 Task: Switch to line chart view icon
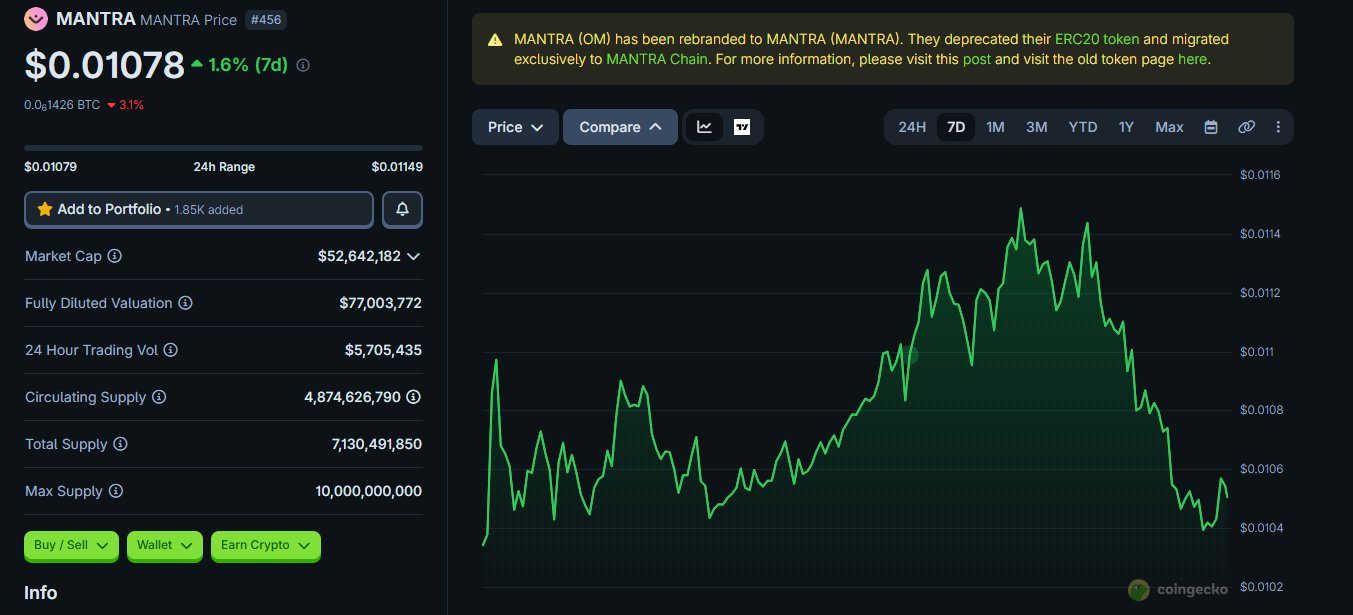point(705,127)
